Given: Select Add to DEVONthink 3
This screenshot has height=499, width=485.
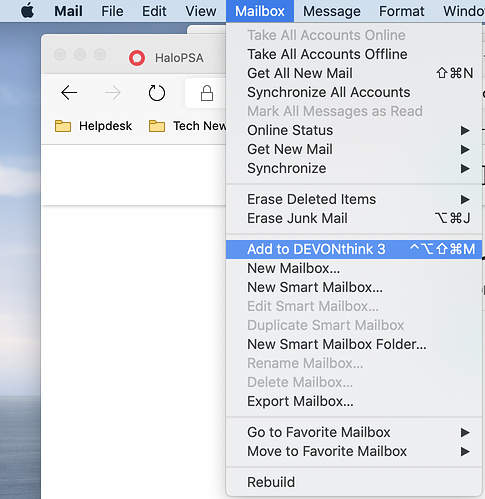Looking at the screenshot, I should point(354,249).
